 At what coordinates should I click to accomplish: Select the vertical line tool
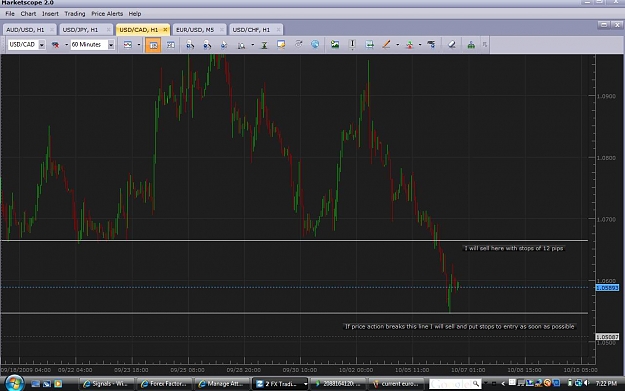coord(352,45)
